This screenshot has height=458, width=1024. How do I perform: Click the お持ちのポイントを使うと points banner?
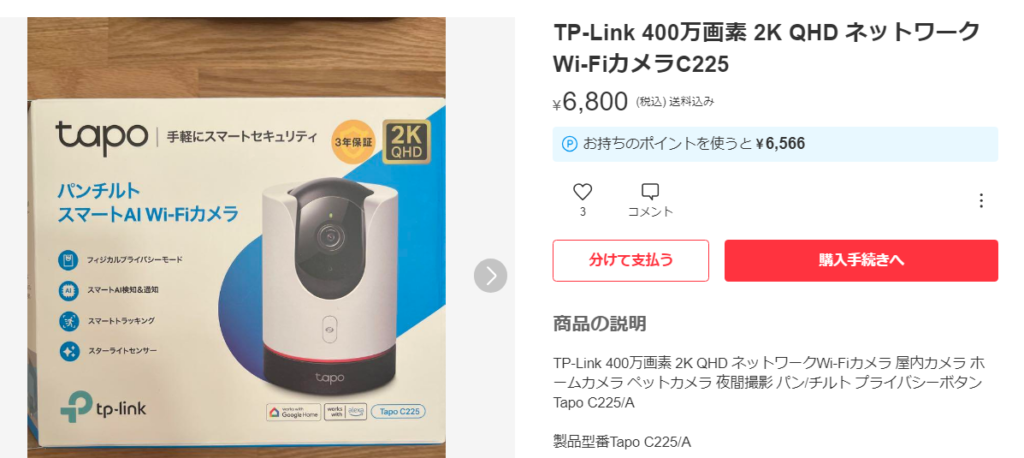coord(775,144)
